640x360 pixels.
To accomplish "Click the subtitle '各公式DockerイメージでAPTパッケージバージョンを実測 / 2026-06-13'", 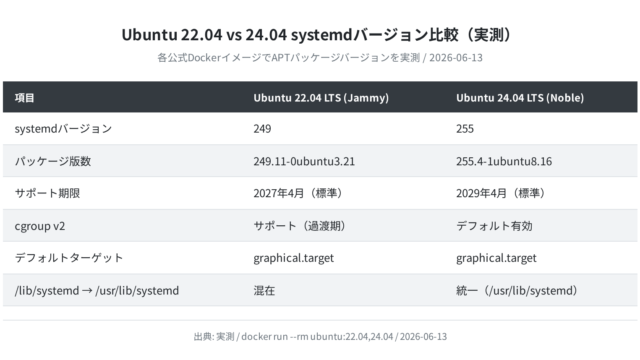I will (320, 58).
